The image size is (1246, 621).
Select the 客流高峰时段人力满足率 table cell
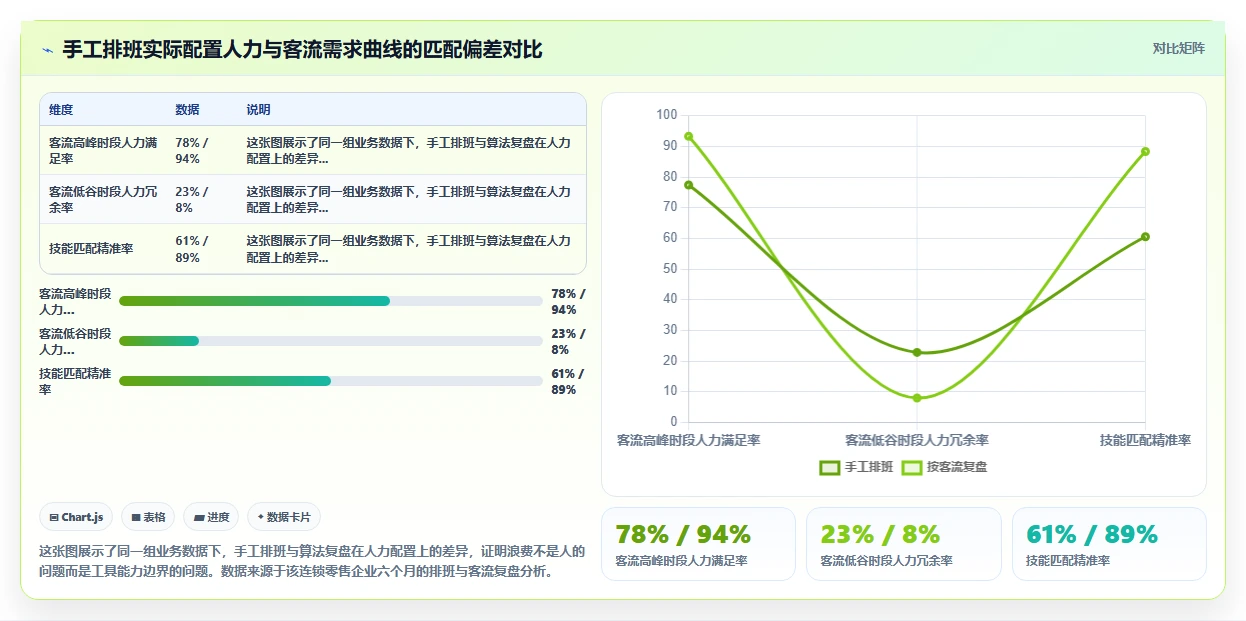pos(103,151)
